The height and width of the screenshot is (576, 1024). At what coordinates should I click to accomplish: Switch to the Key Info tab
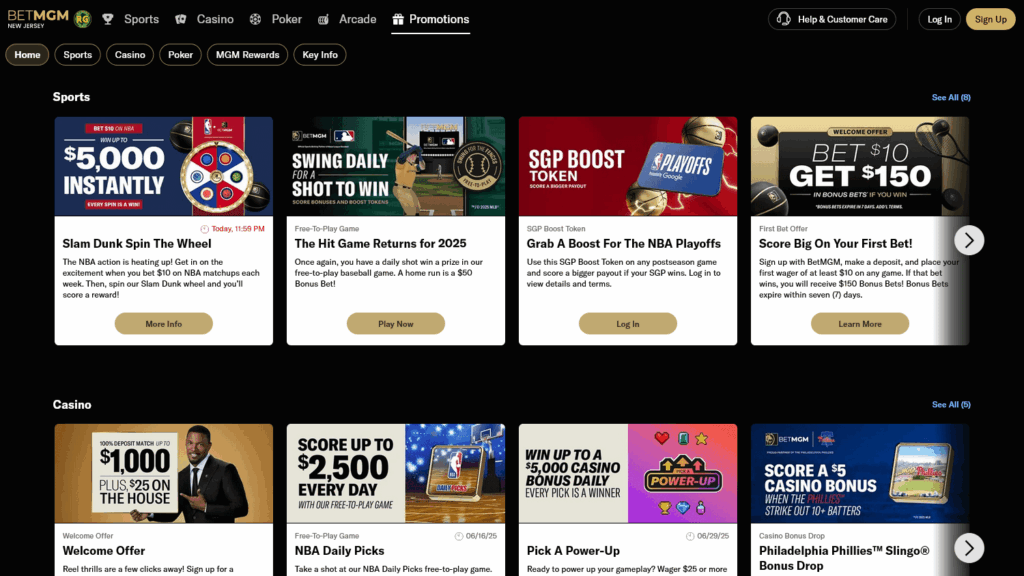tap(320, 55)
